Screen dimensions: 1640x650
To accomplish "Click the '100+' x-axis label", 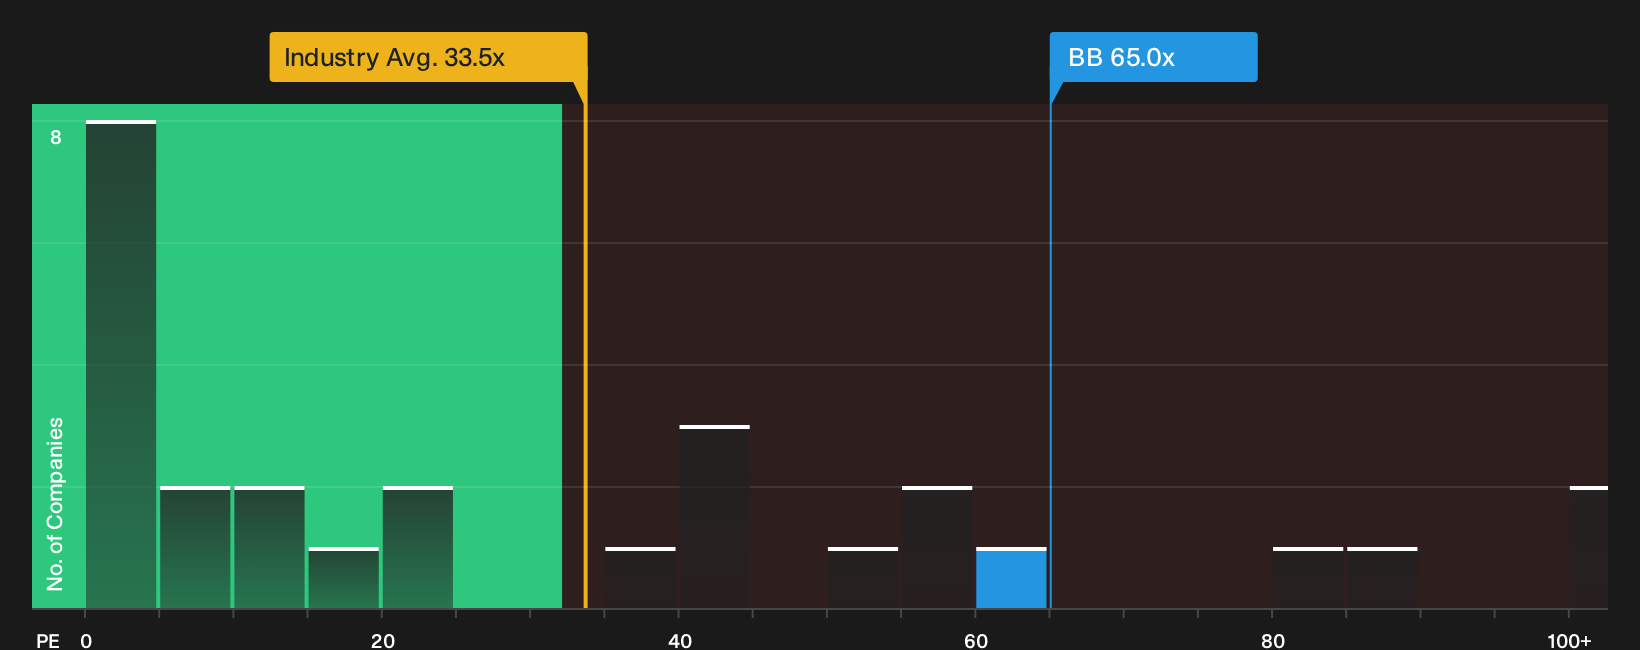I will pos(1569,640).
